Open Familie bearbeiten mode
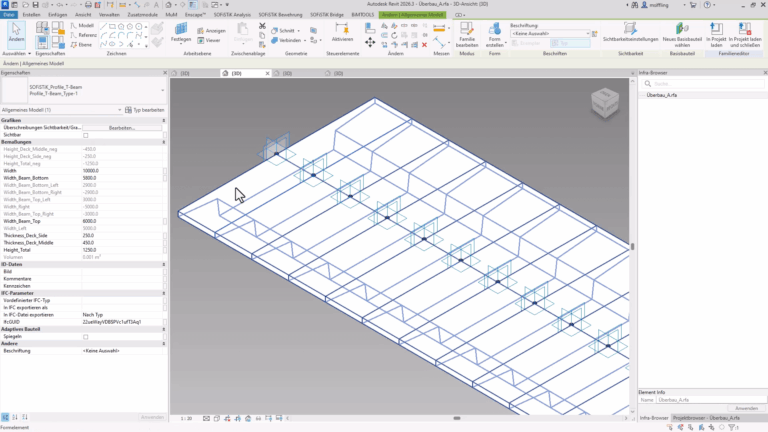This screenshot has width=768, height=432. point(467,34)
